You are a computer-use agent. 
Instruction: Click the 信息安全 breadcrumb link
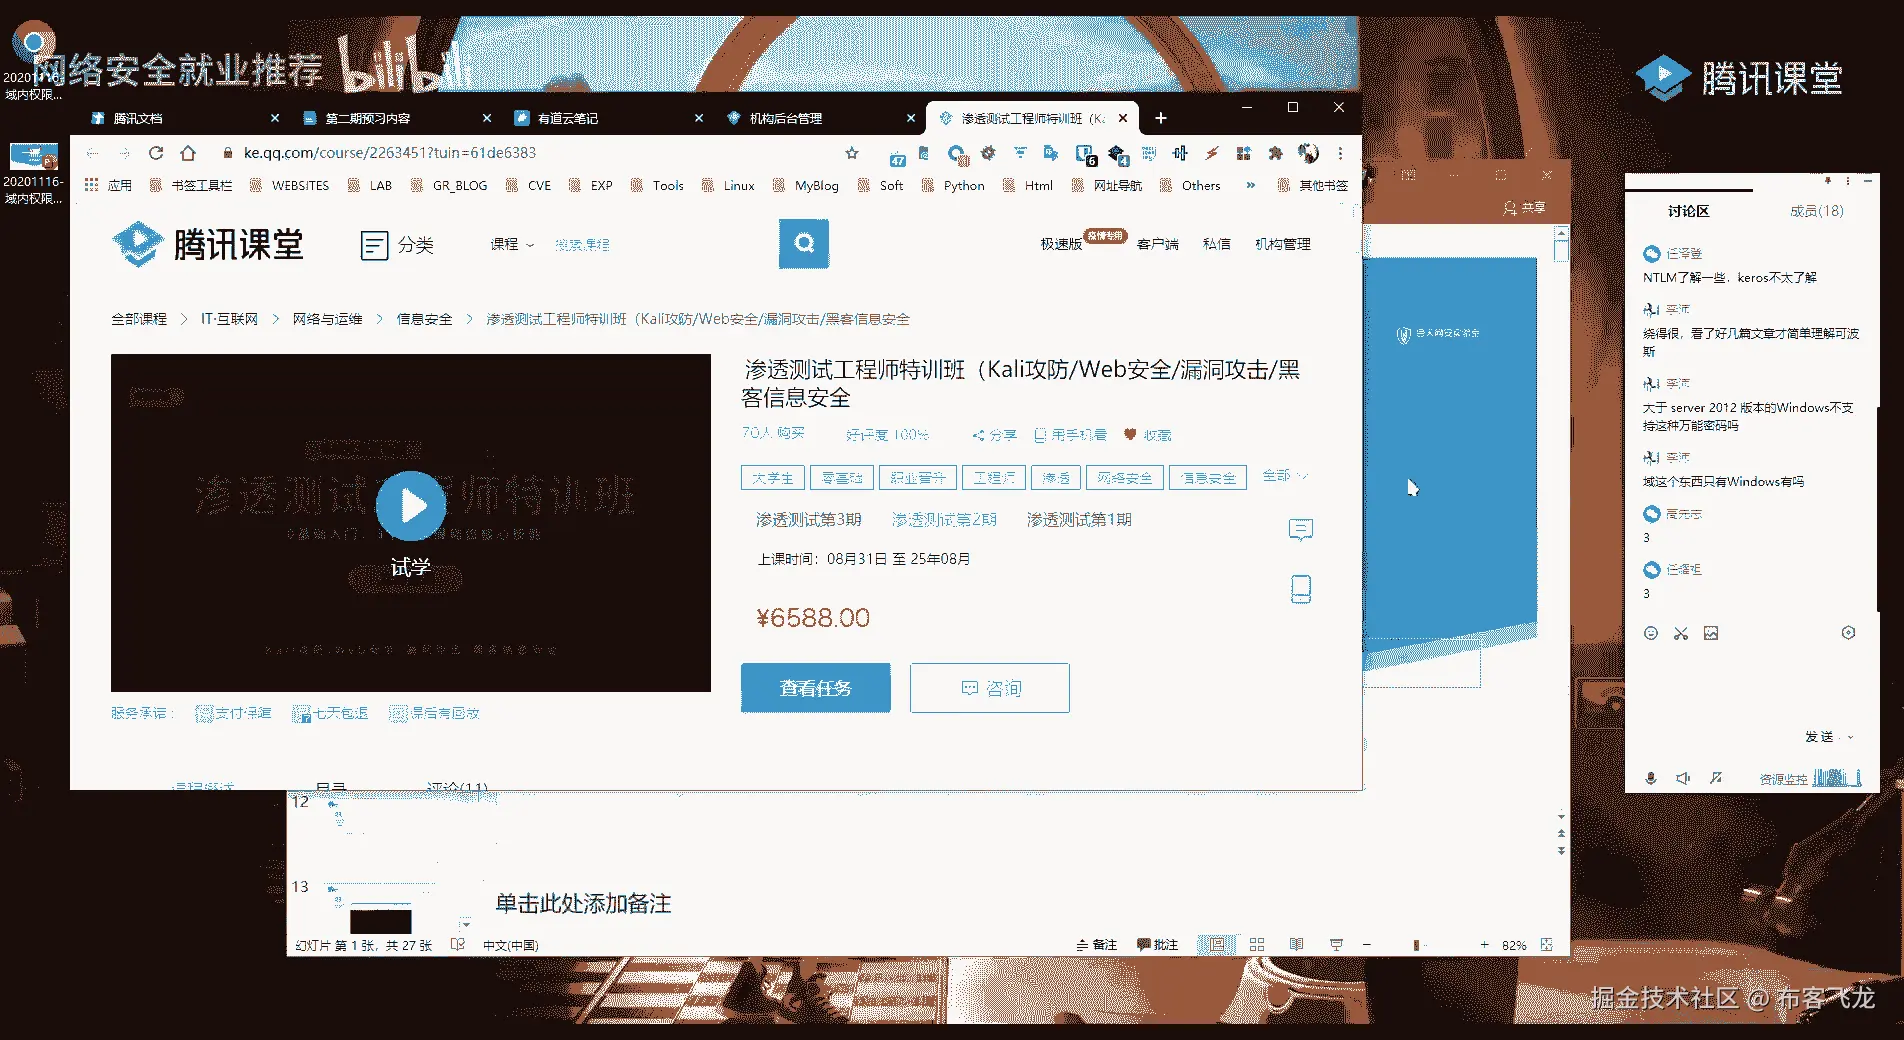coord(424,319)
